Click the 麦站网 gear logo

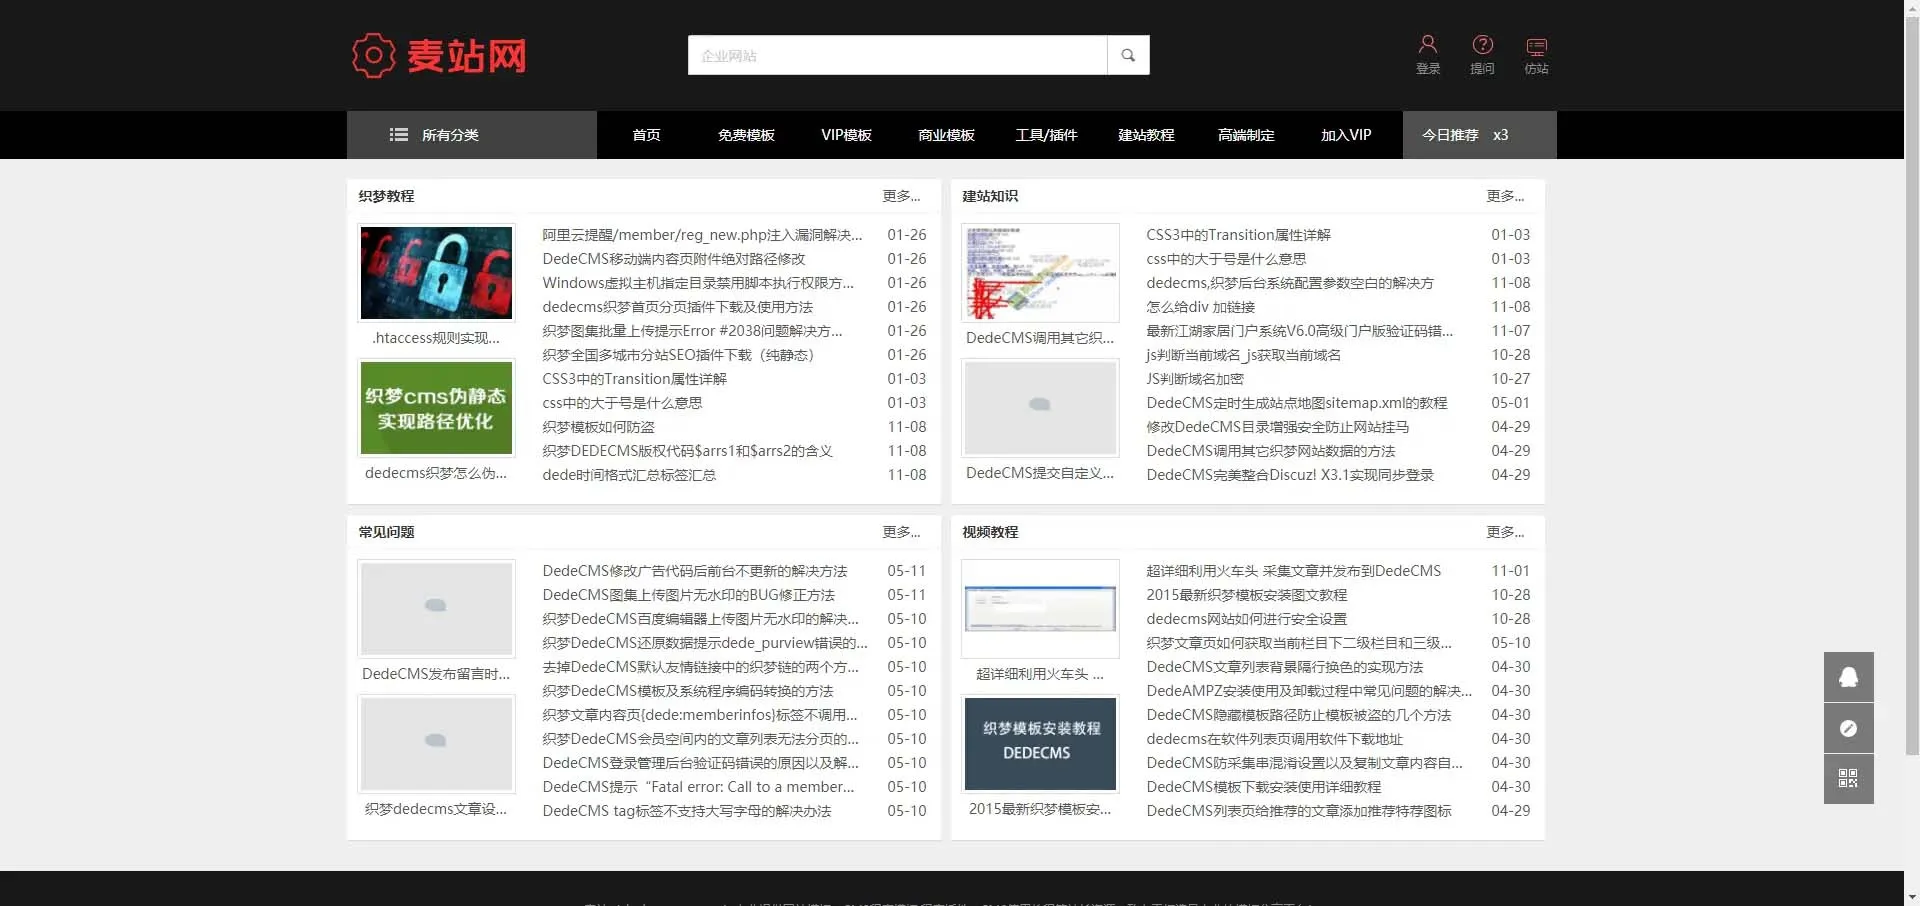pyautogui.click(x=374, y=55)
